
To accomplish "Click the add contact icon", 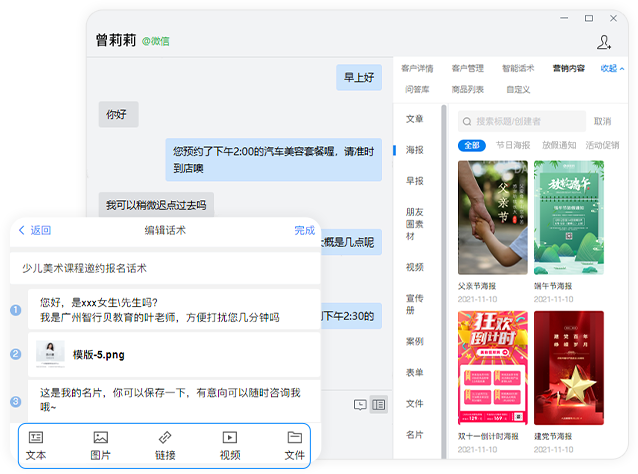I will tap(603, 42).
